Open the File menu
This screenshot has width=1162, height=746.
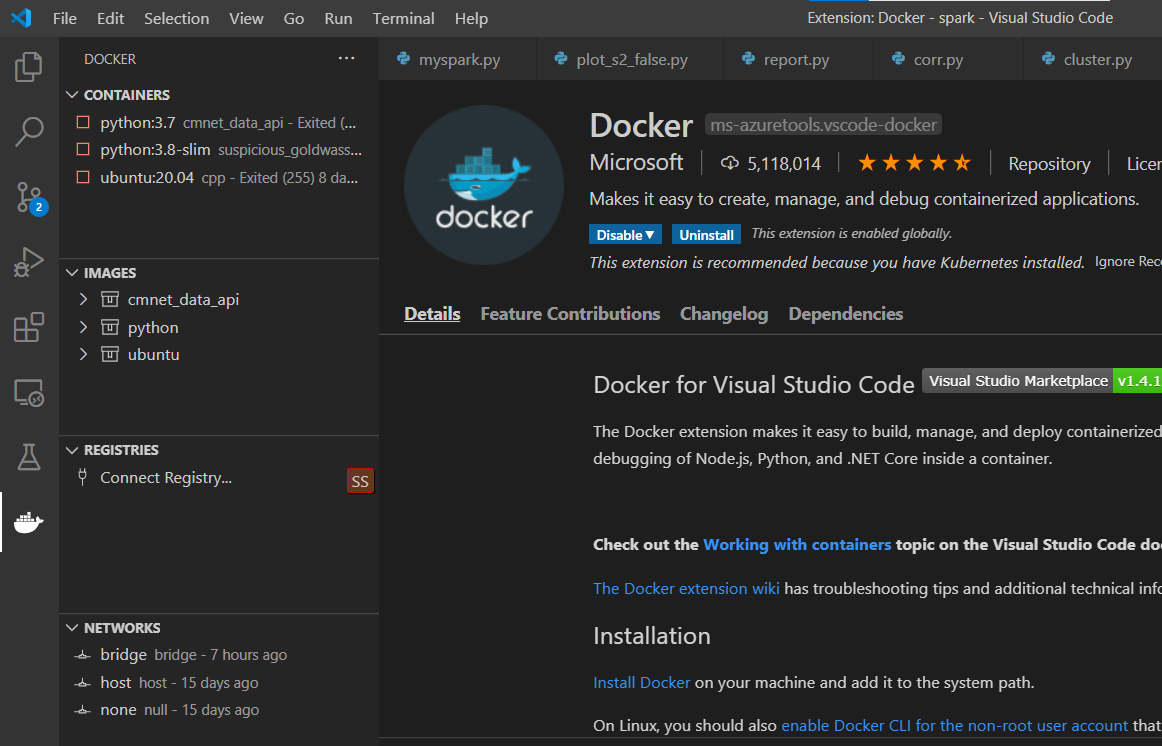coord(64,19)
